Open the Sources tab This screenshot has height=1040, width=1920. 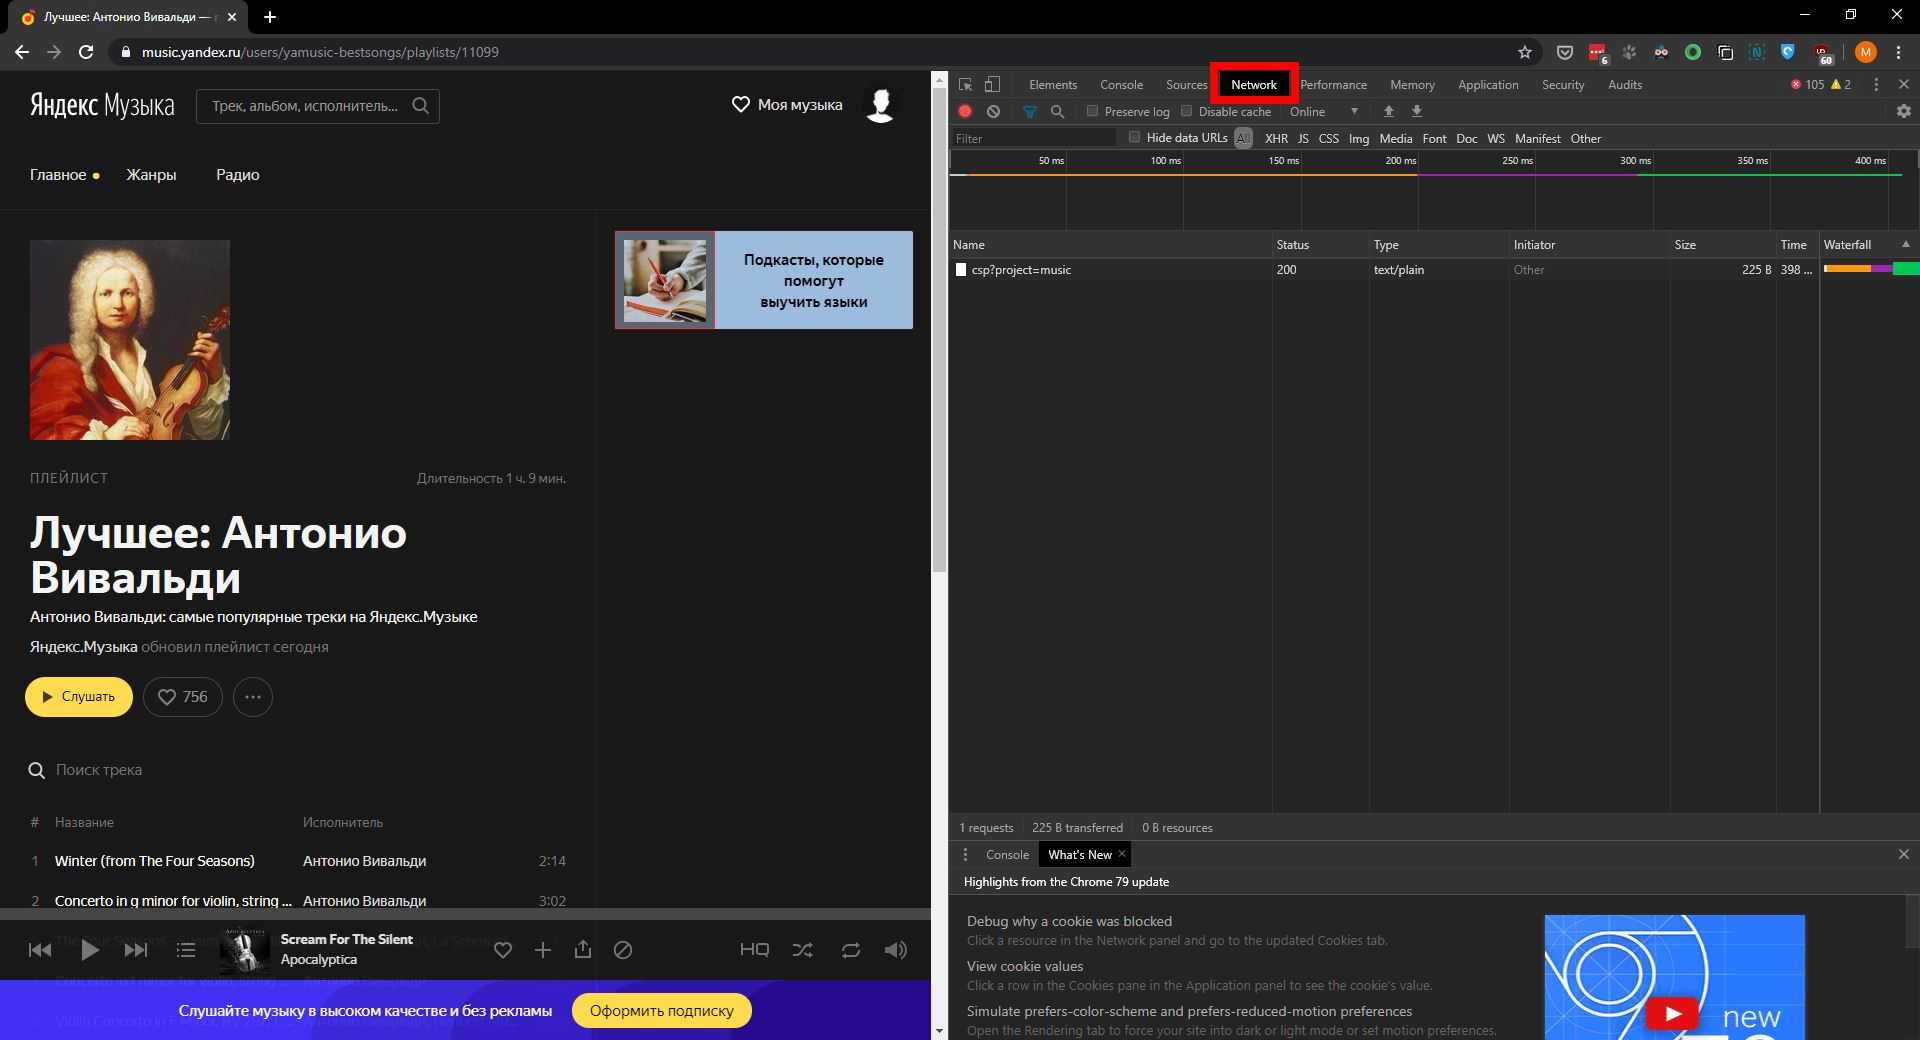1186,85
